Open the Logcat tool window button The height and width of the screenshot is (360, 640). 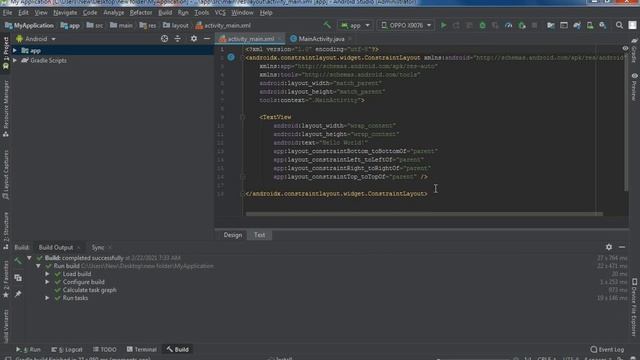(67, 349)
